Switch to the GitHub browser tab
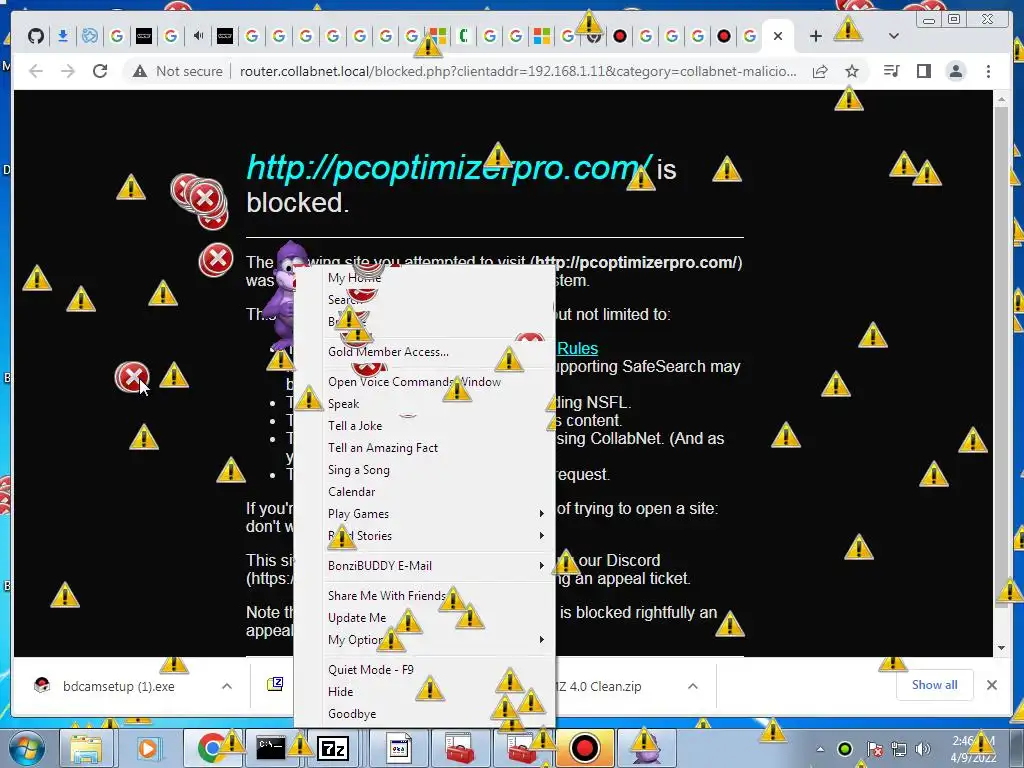 pos(36,37)
